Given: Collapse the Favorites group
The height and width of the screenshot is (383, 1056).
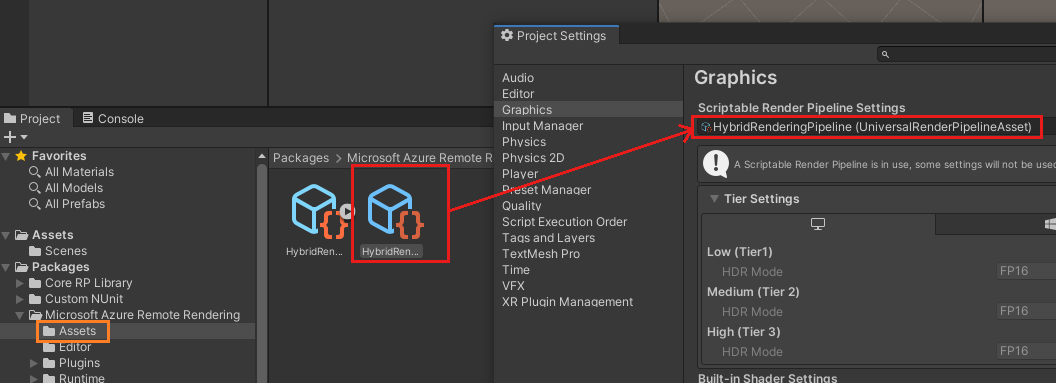Looking at the screenshot, I should [x=6, y=156].
